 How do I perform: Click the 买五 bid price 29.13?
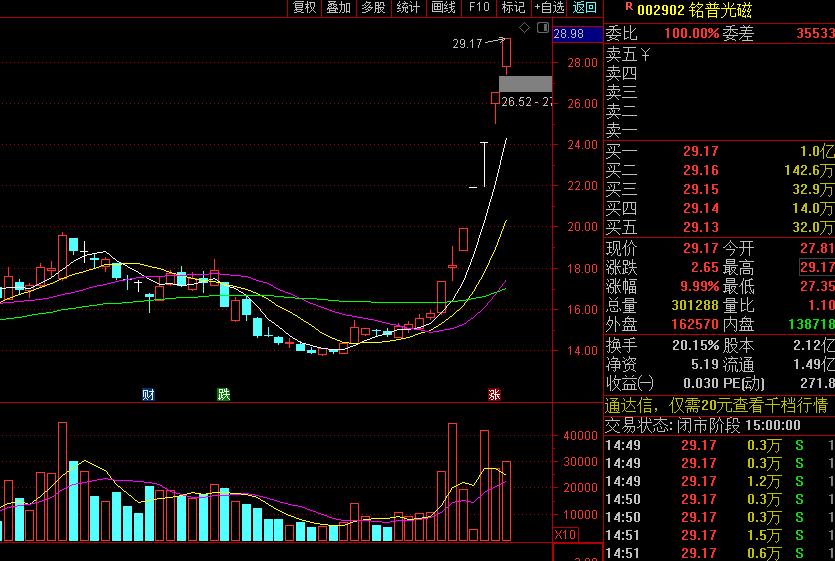point(701,227)
